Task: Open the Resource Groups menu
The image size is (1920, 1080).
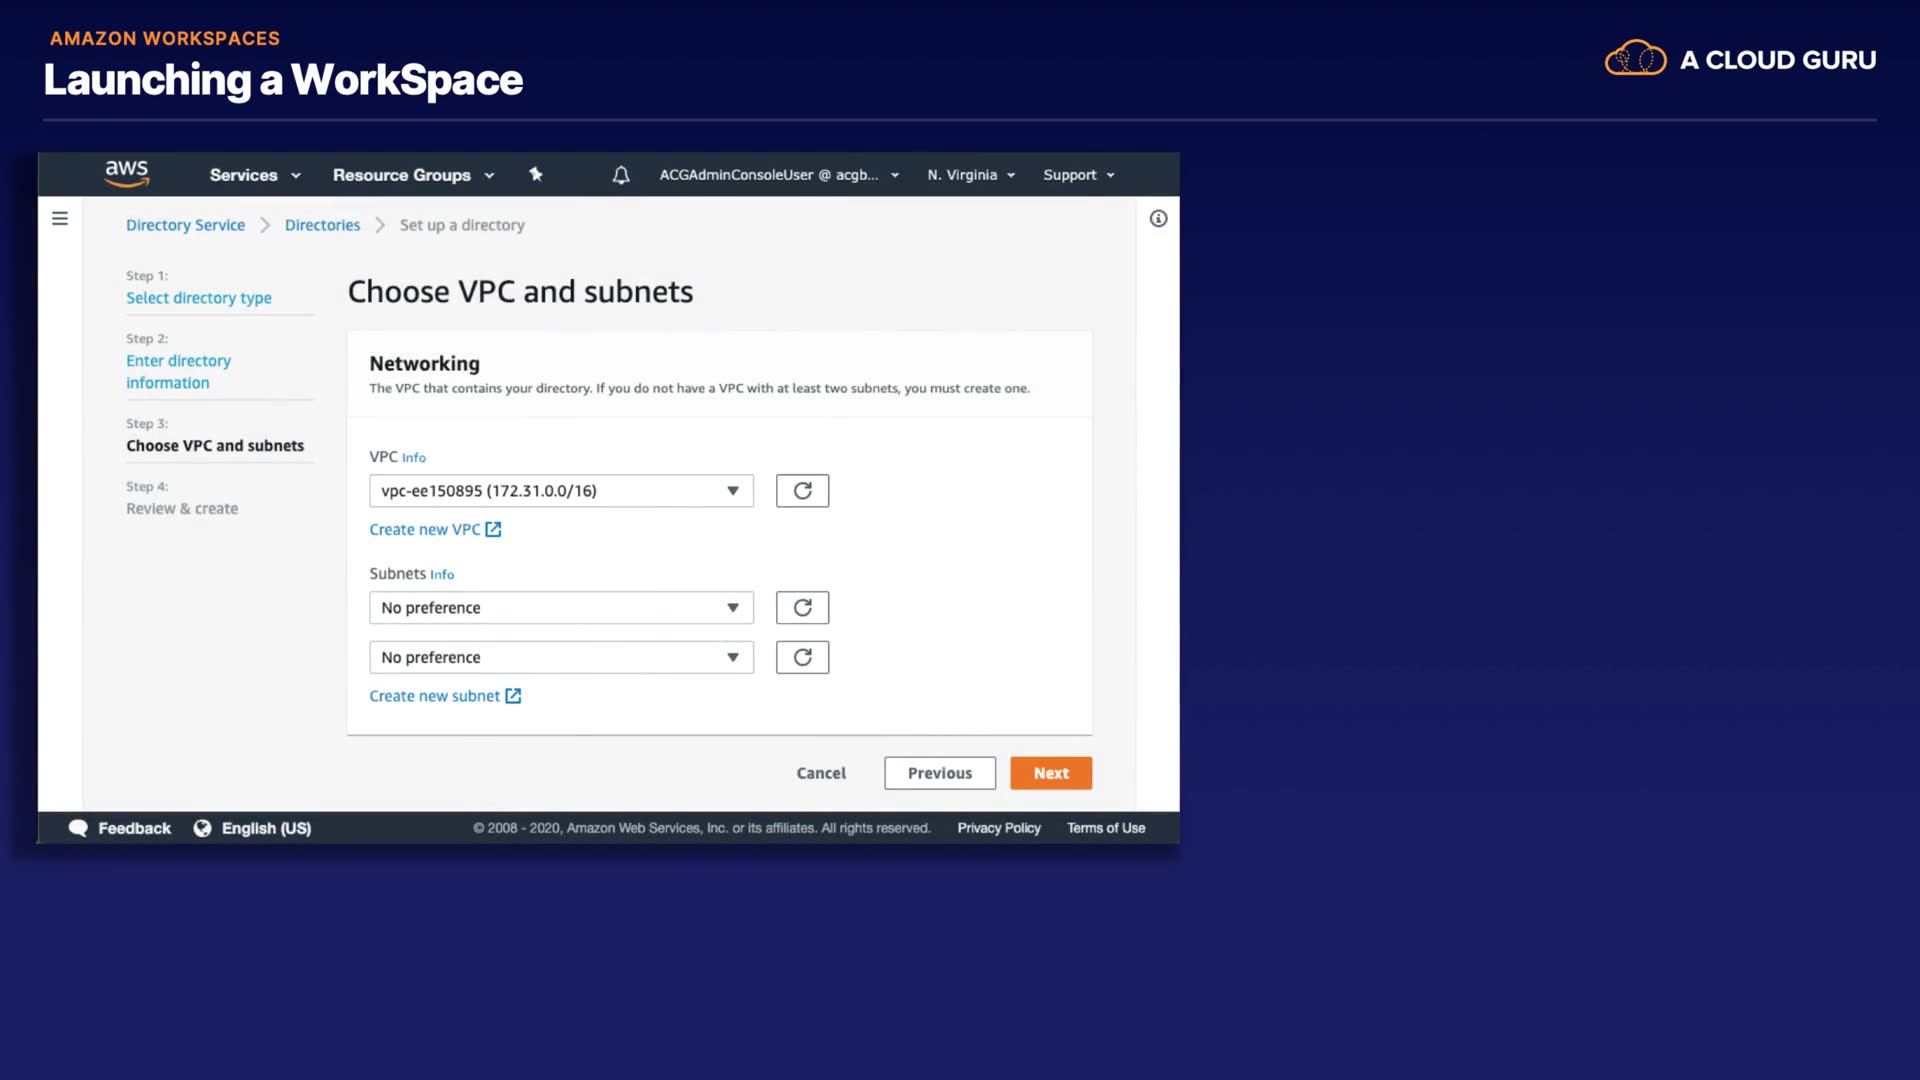Action: [x=413, y=175]
